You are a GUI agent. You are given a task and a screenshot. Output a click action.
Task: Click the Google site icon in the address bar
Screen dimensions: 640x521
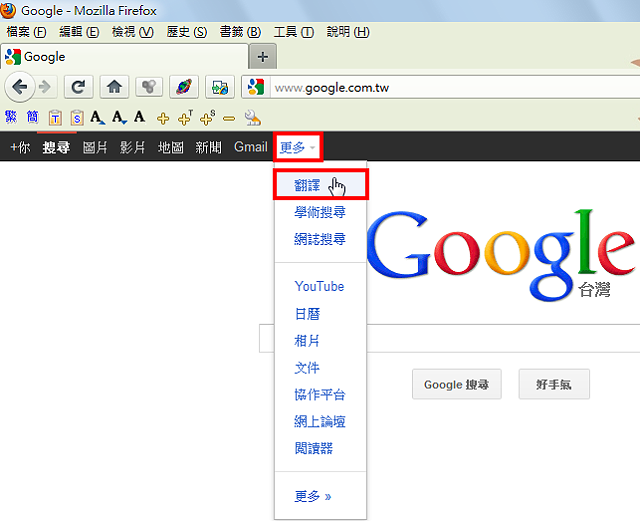pos(256,87)
